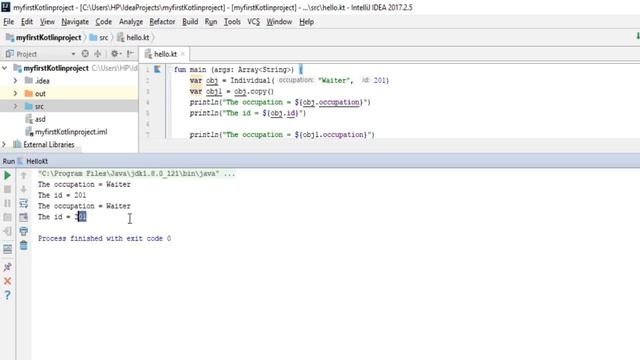
Task: Click the Dump threads icon below pause
Action: pos(7,217)
